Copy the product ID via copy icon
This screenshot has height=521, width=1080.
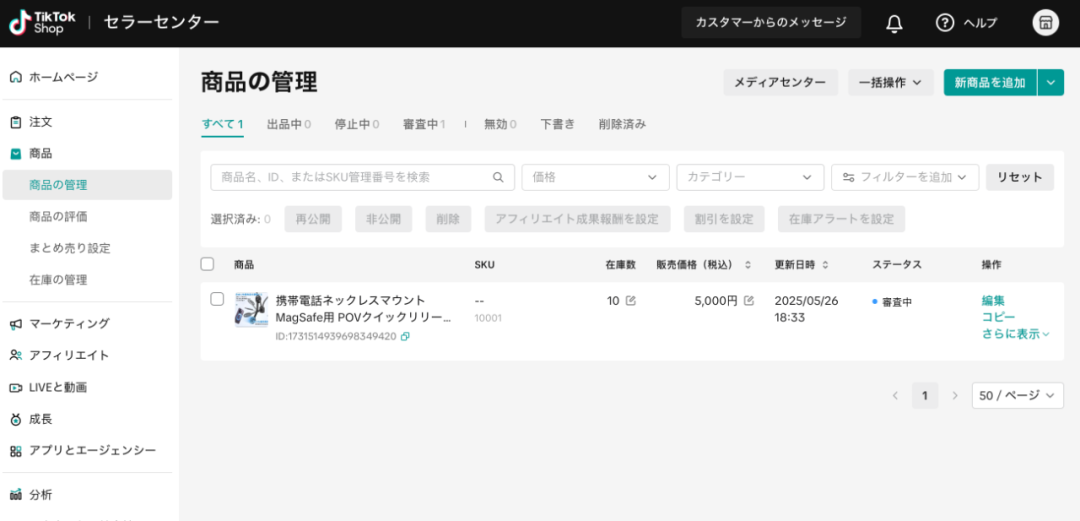[405, 336]
